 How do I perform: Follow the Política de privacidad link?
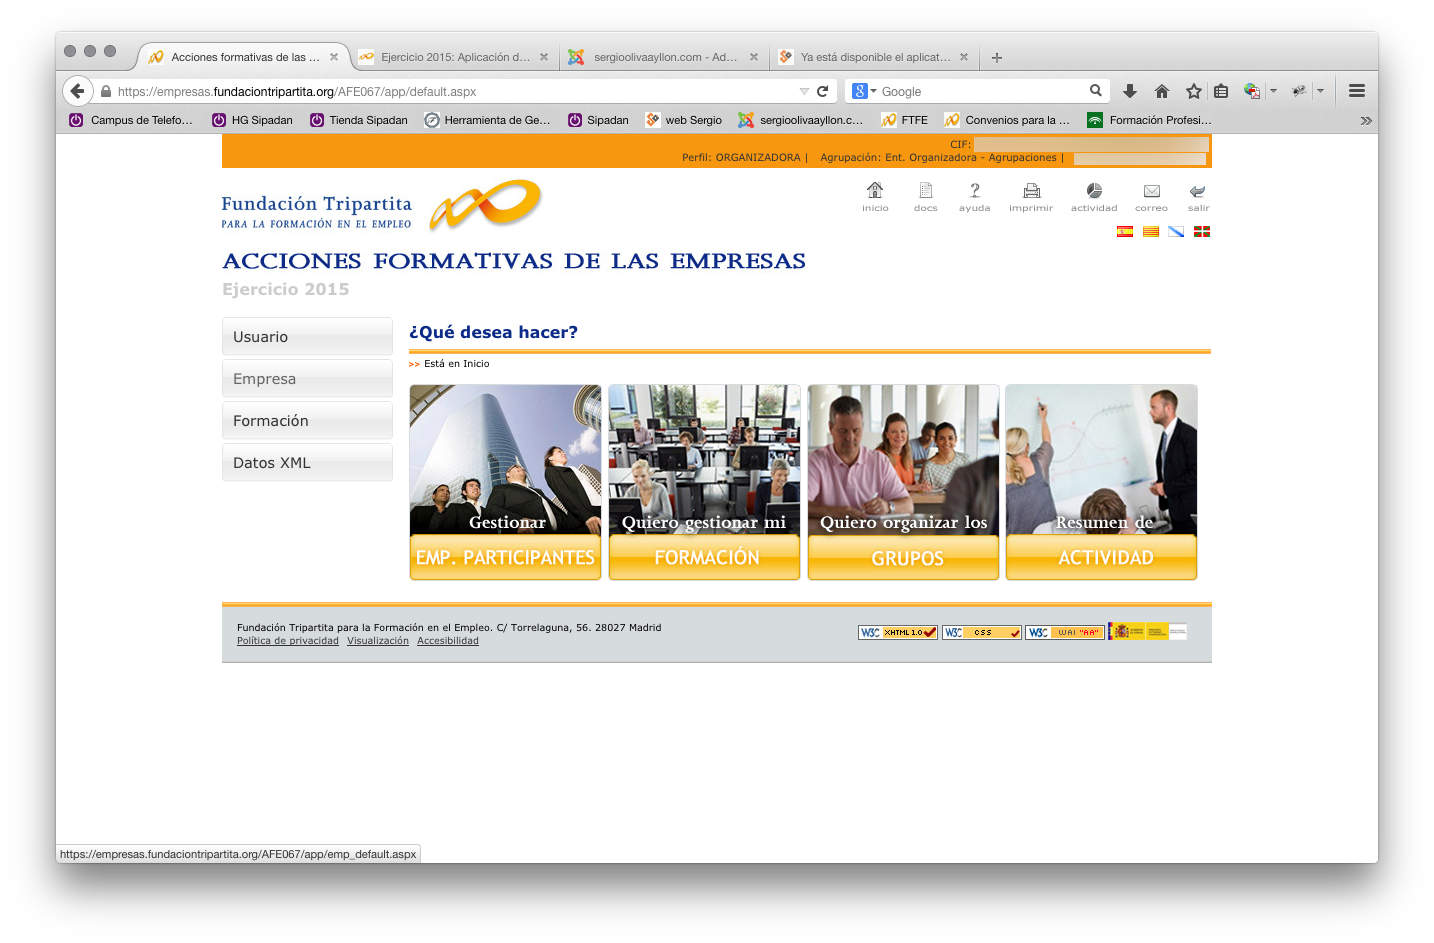point(288,641)
